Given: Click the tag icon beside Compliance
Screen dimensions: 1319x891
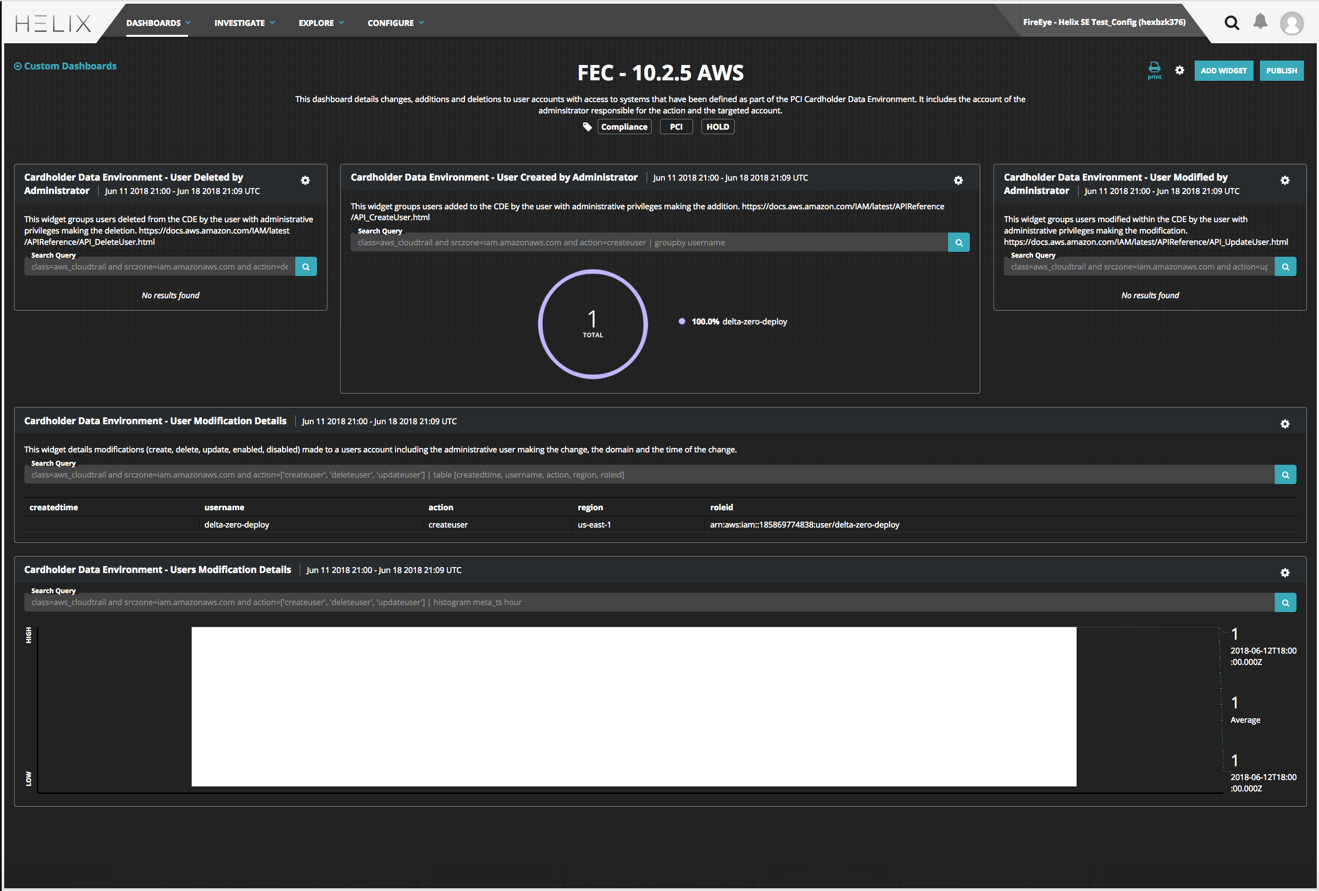Looking at the screenshot, I should [x=587, y=127].
